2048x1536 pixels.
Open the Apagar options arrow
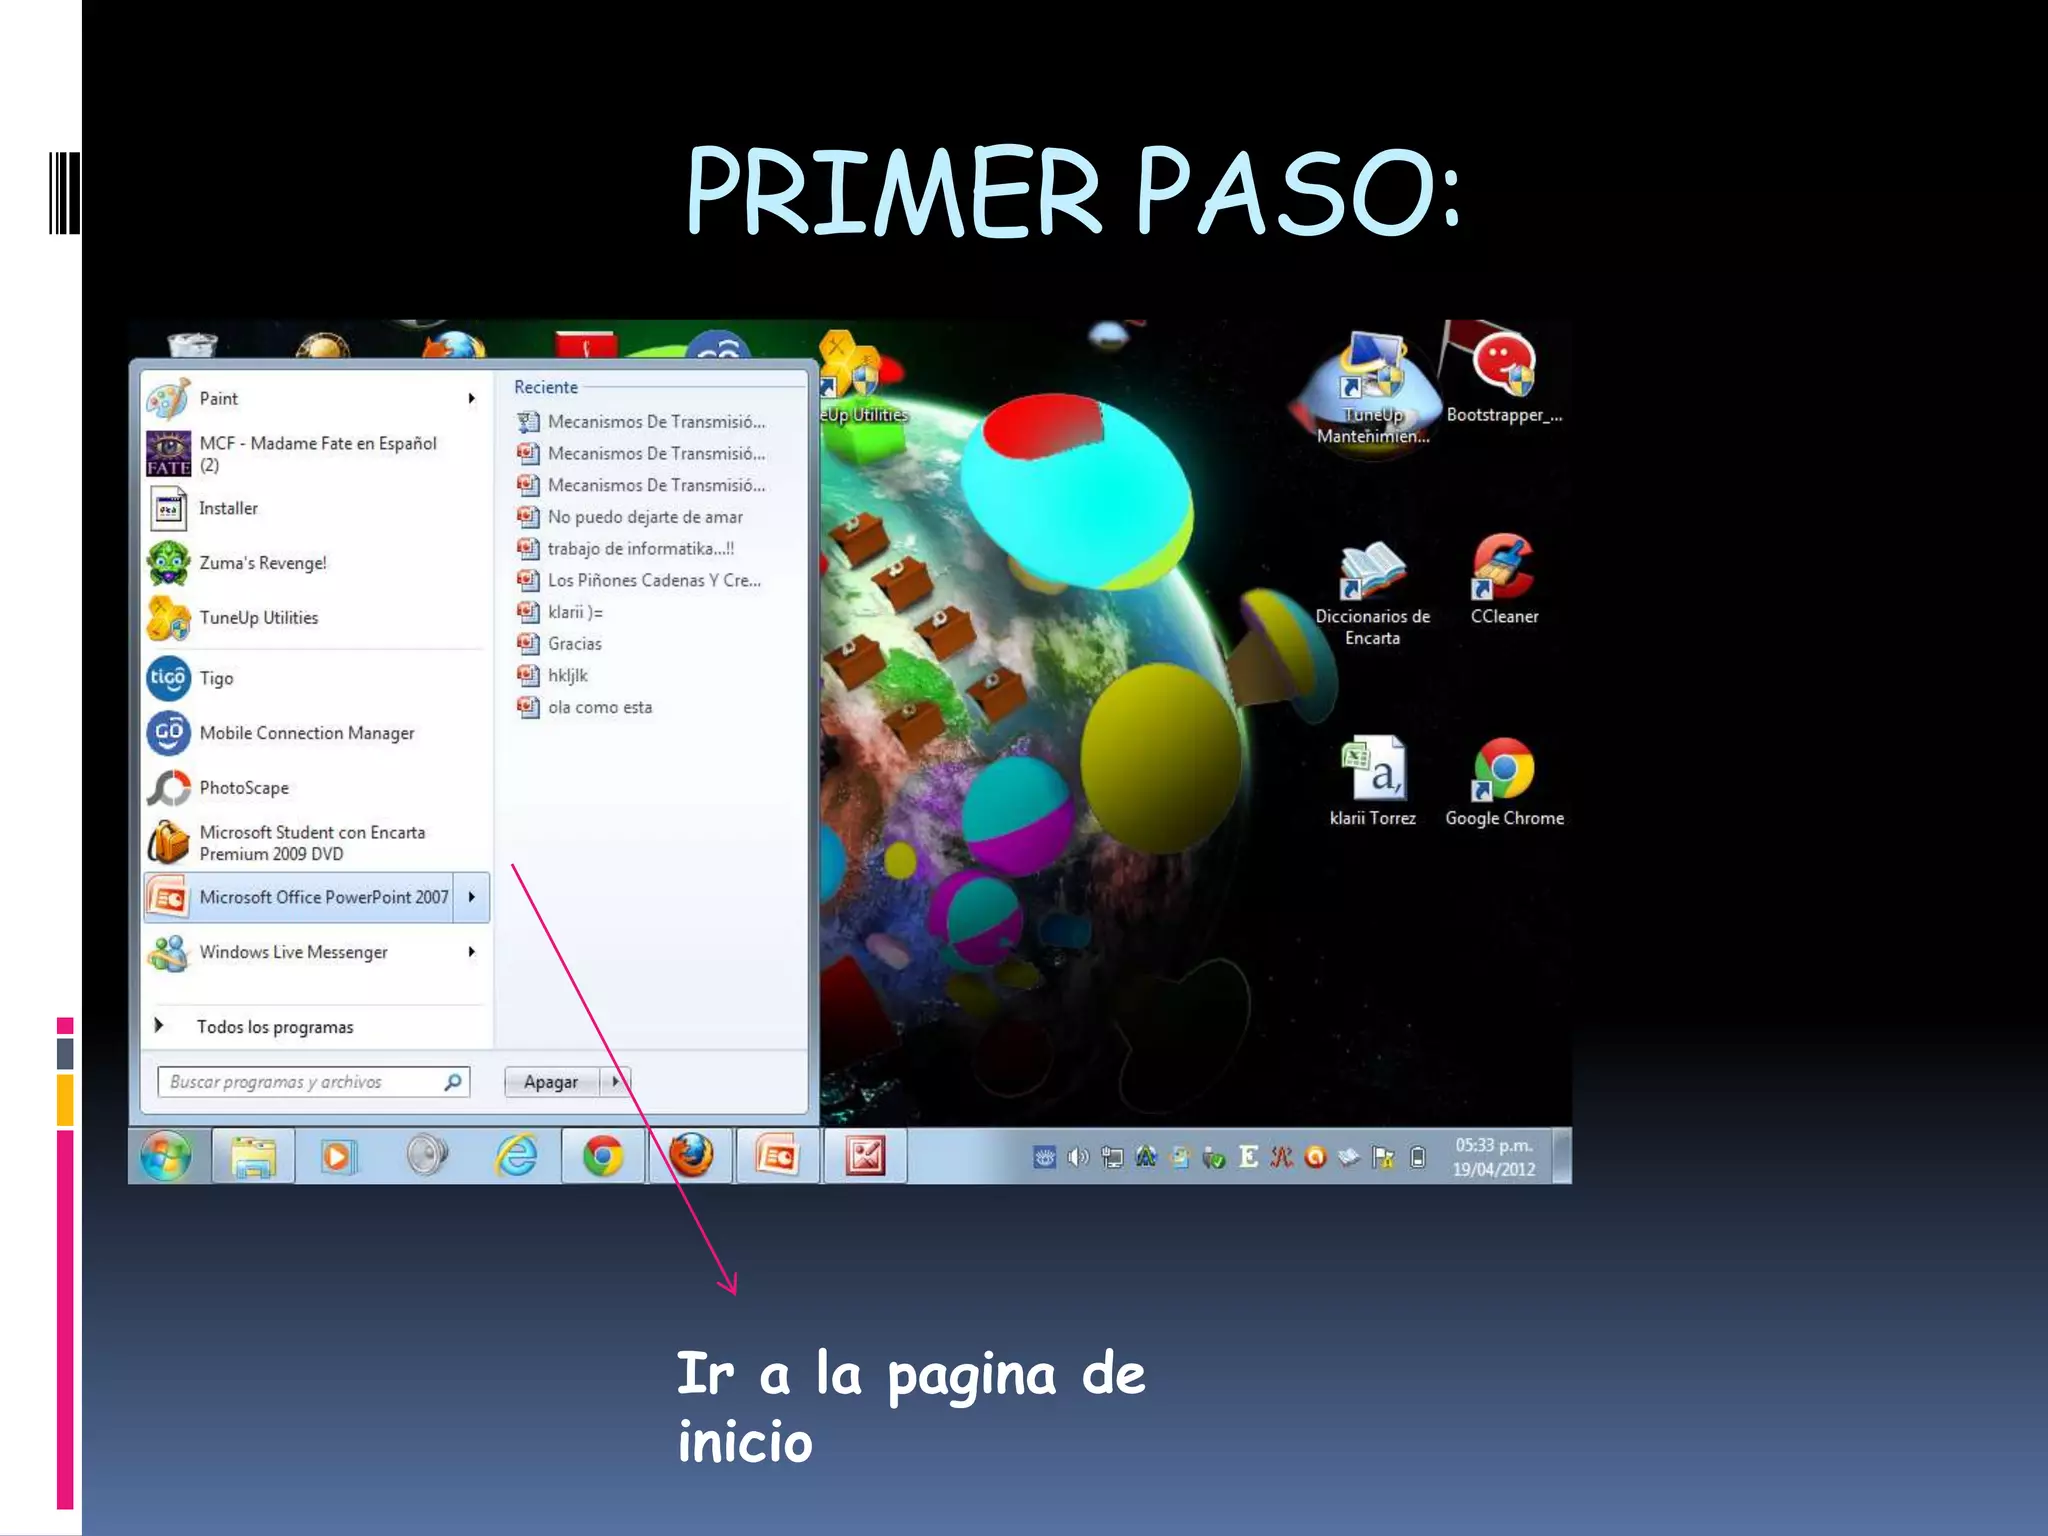click(615, 1081)
